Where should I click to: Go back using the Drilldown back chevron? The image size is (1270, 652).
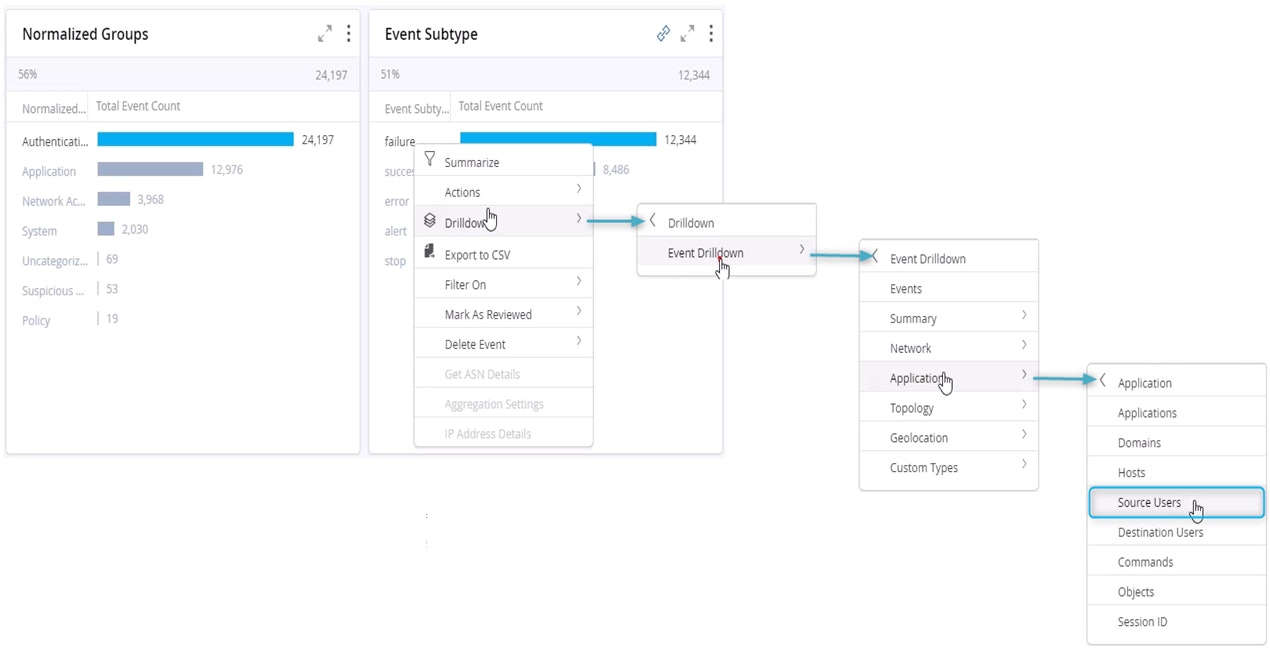tap(652, 222)
